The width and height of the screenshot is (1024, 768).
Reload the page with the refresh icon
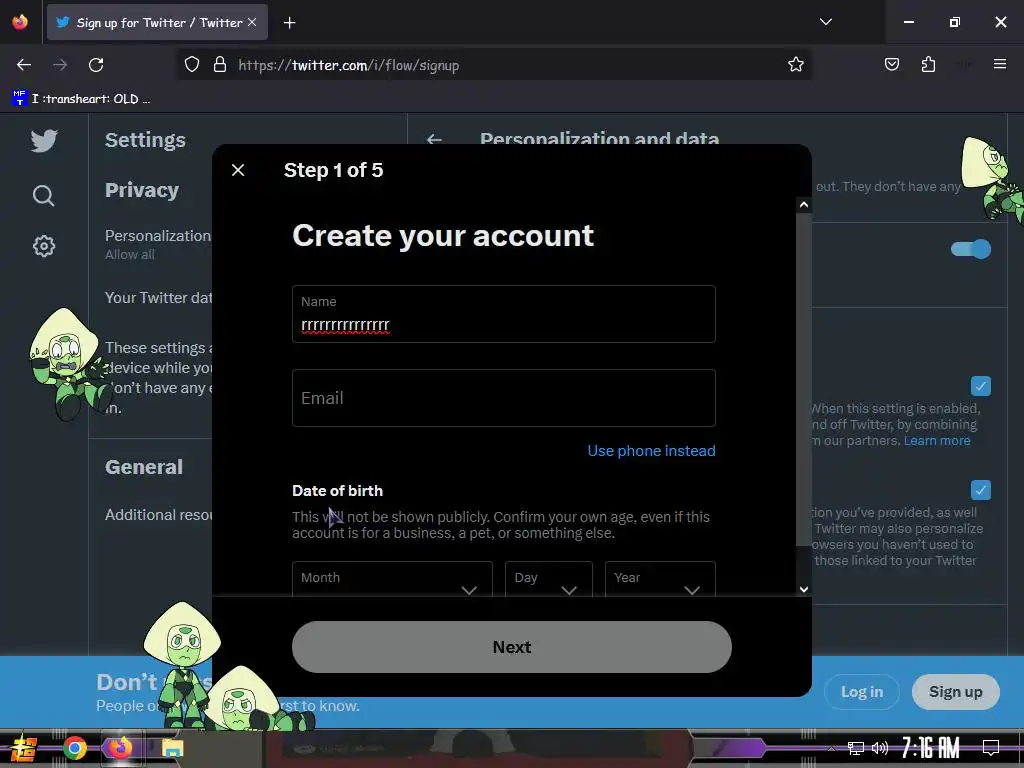click(96, 65)
